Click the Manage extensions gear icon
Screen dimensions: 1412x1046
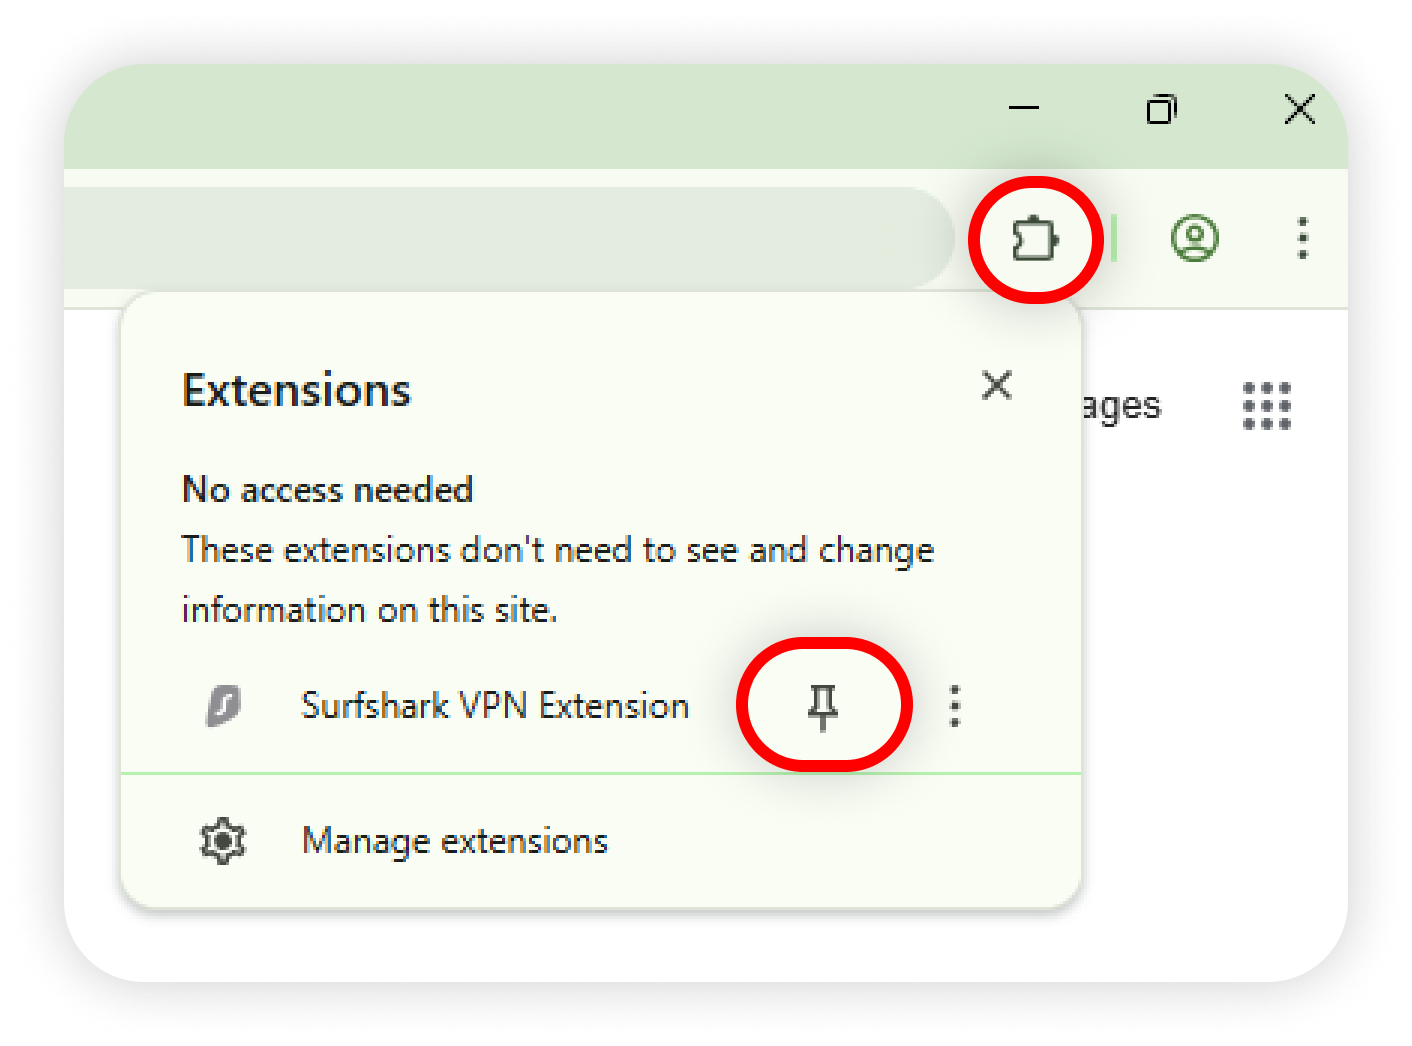[x=222, y=841]
